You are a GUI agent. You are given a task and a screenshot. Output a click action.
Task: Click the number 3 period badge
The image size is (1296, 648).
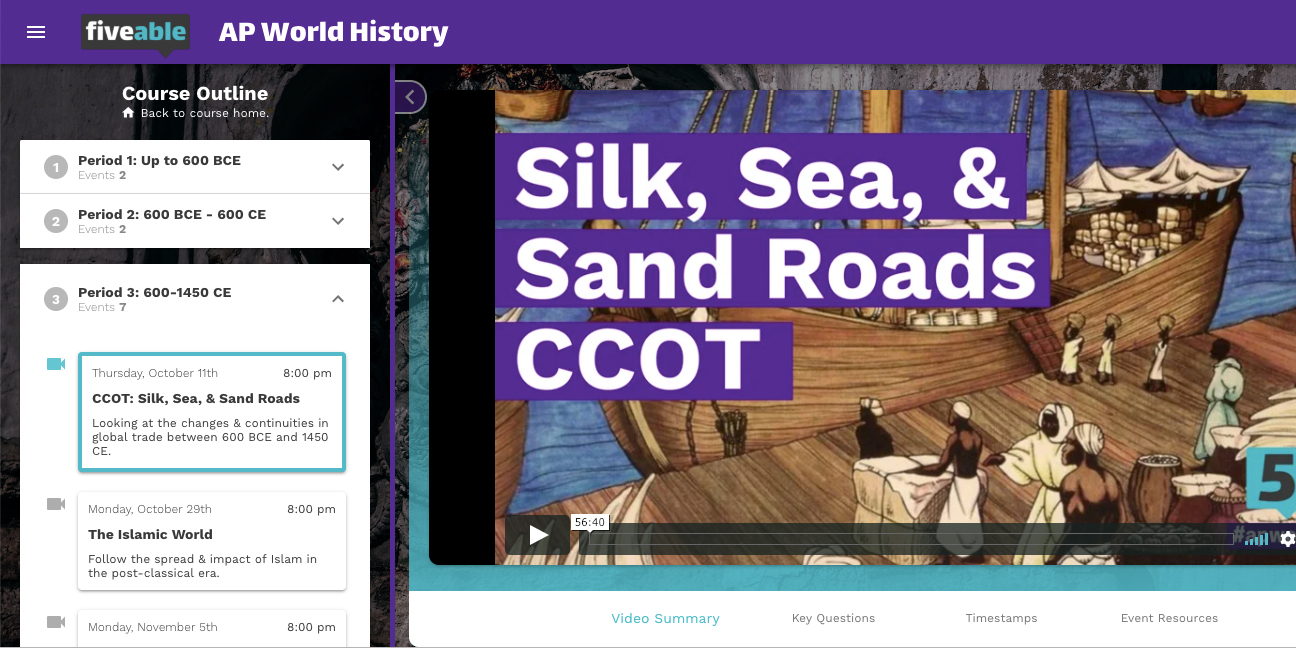[x=56, y=299]
